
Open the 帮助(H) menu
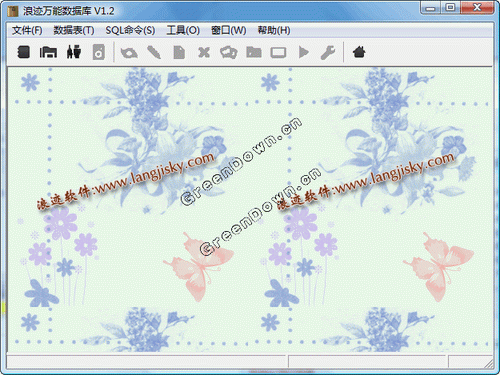point(274,30)
